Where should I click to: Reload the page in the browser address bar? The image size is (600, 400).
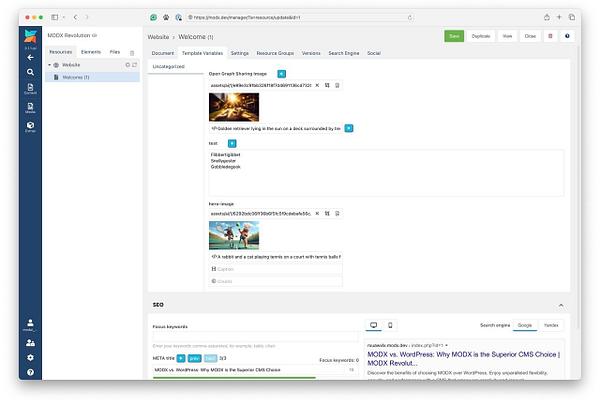(410, 17)
